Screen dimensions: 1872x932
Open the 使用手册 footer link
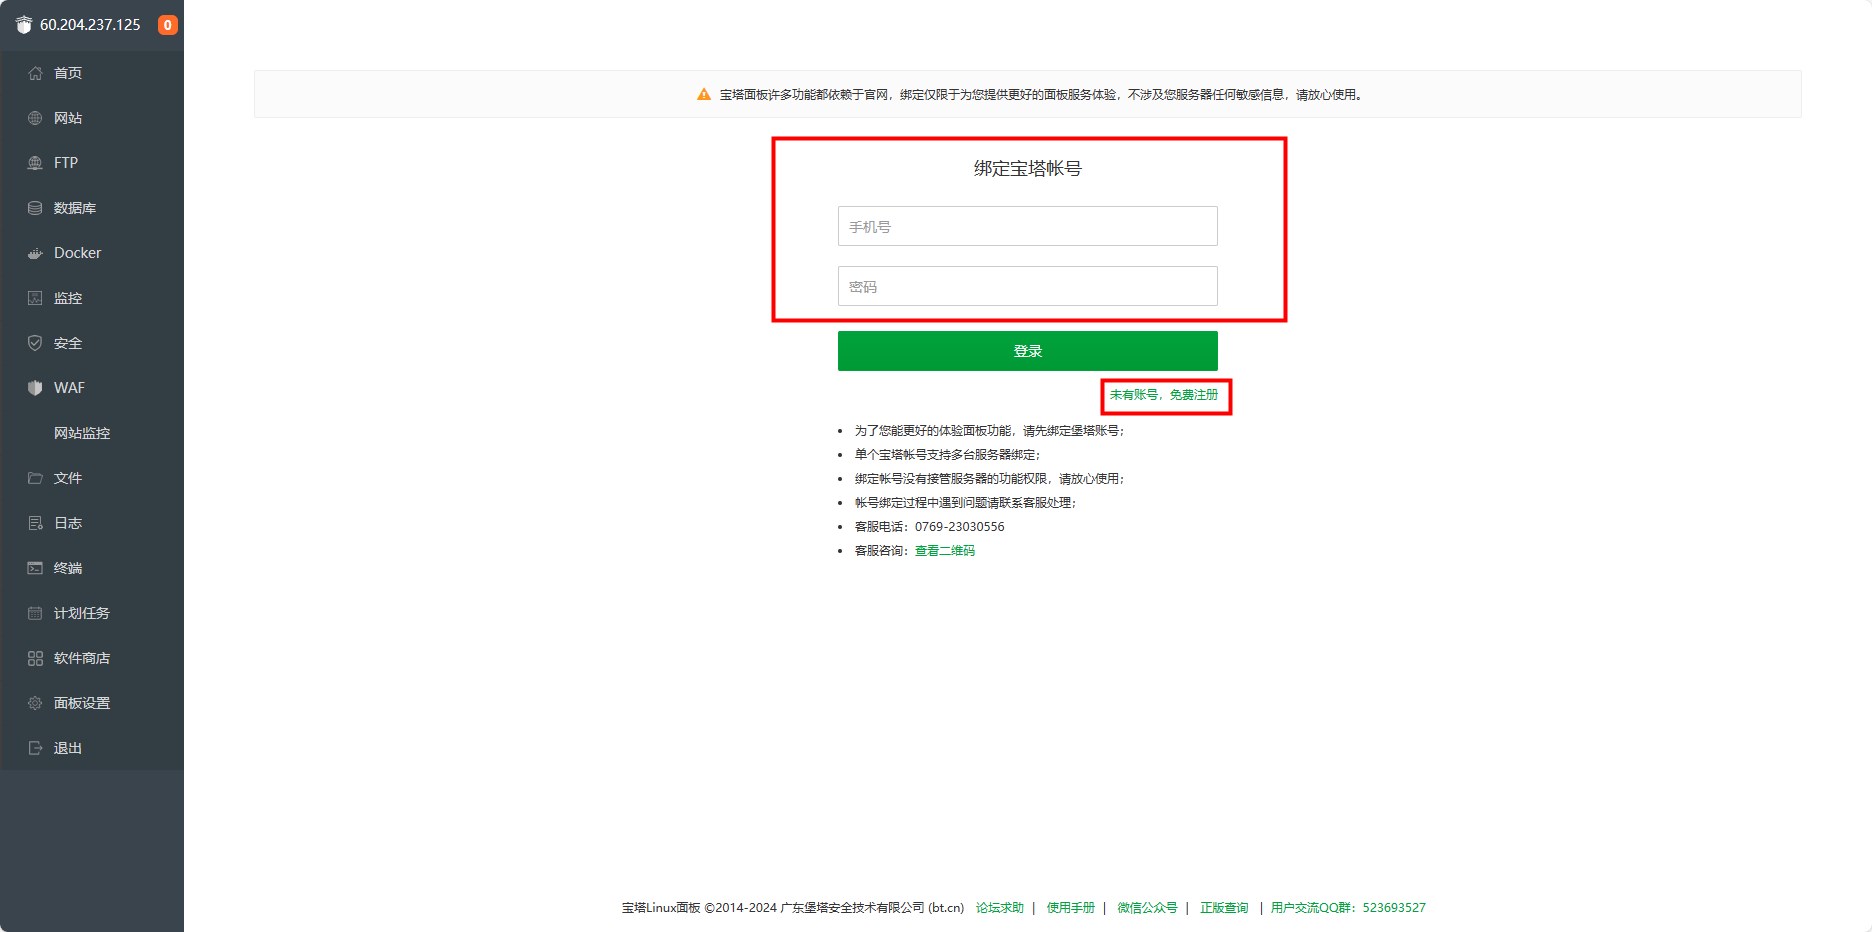[1071, 908]
